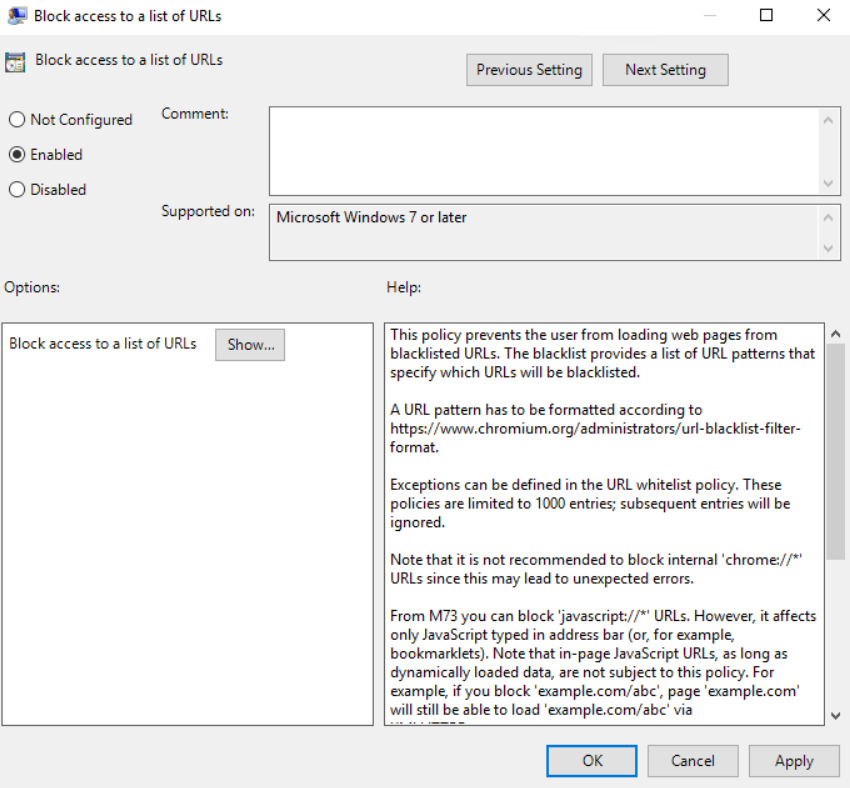The width and height of the screenshot is (850, 788).
Task: Select the Not Configured radio button
Action: (x=17, y=120)
